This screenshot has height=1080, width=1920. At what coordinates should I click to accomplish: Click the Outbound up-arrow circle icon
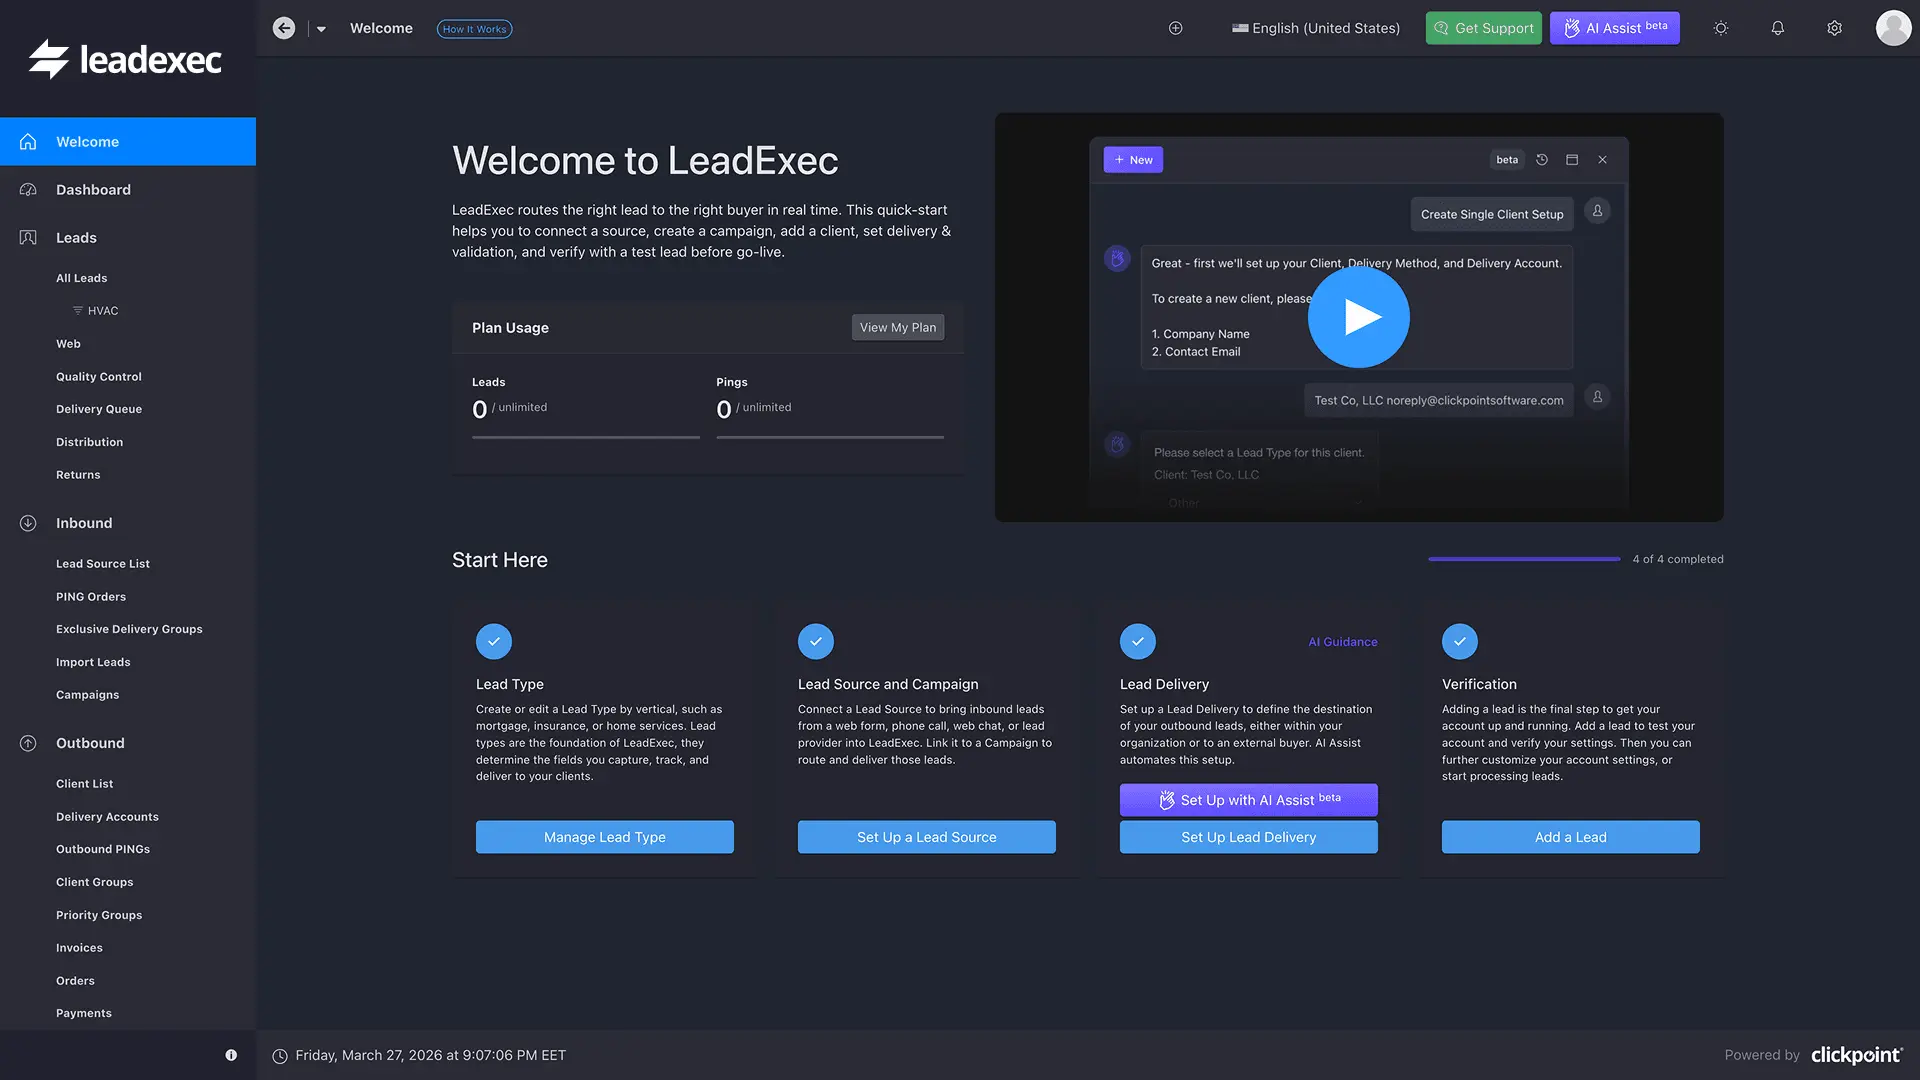tap(28, 743)
